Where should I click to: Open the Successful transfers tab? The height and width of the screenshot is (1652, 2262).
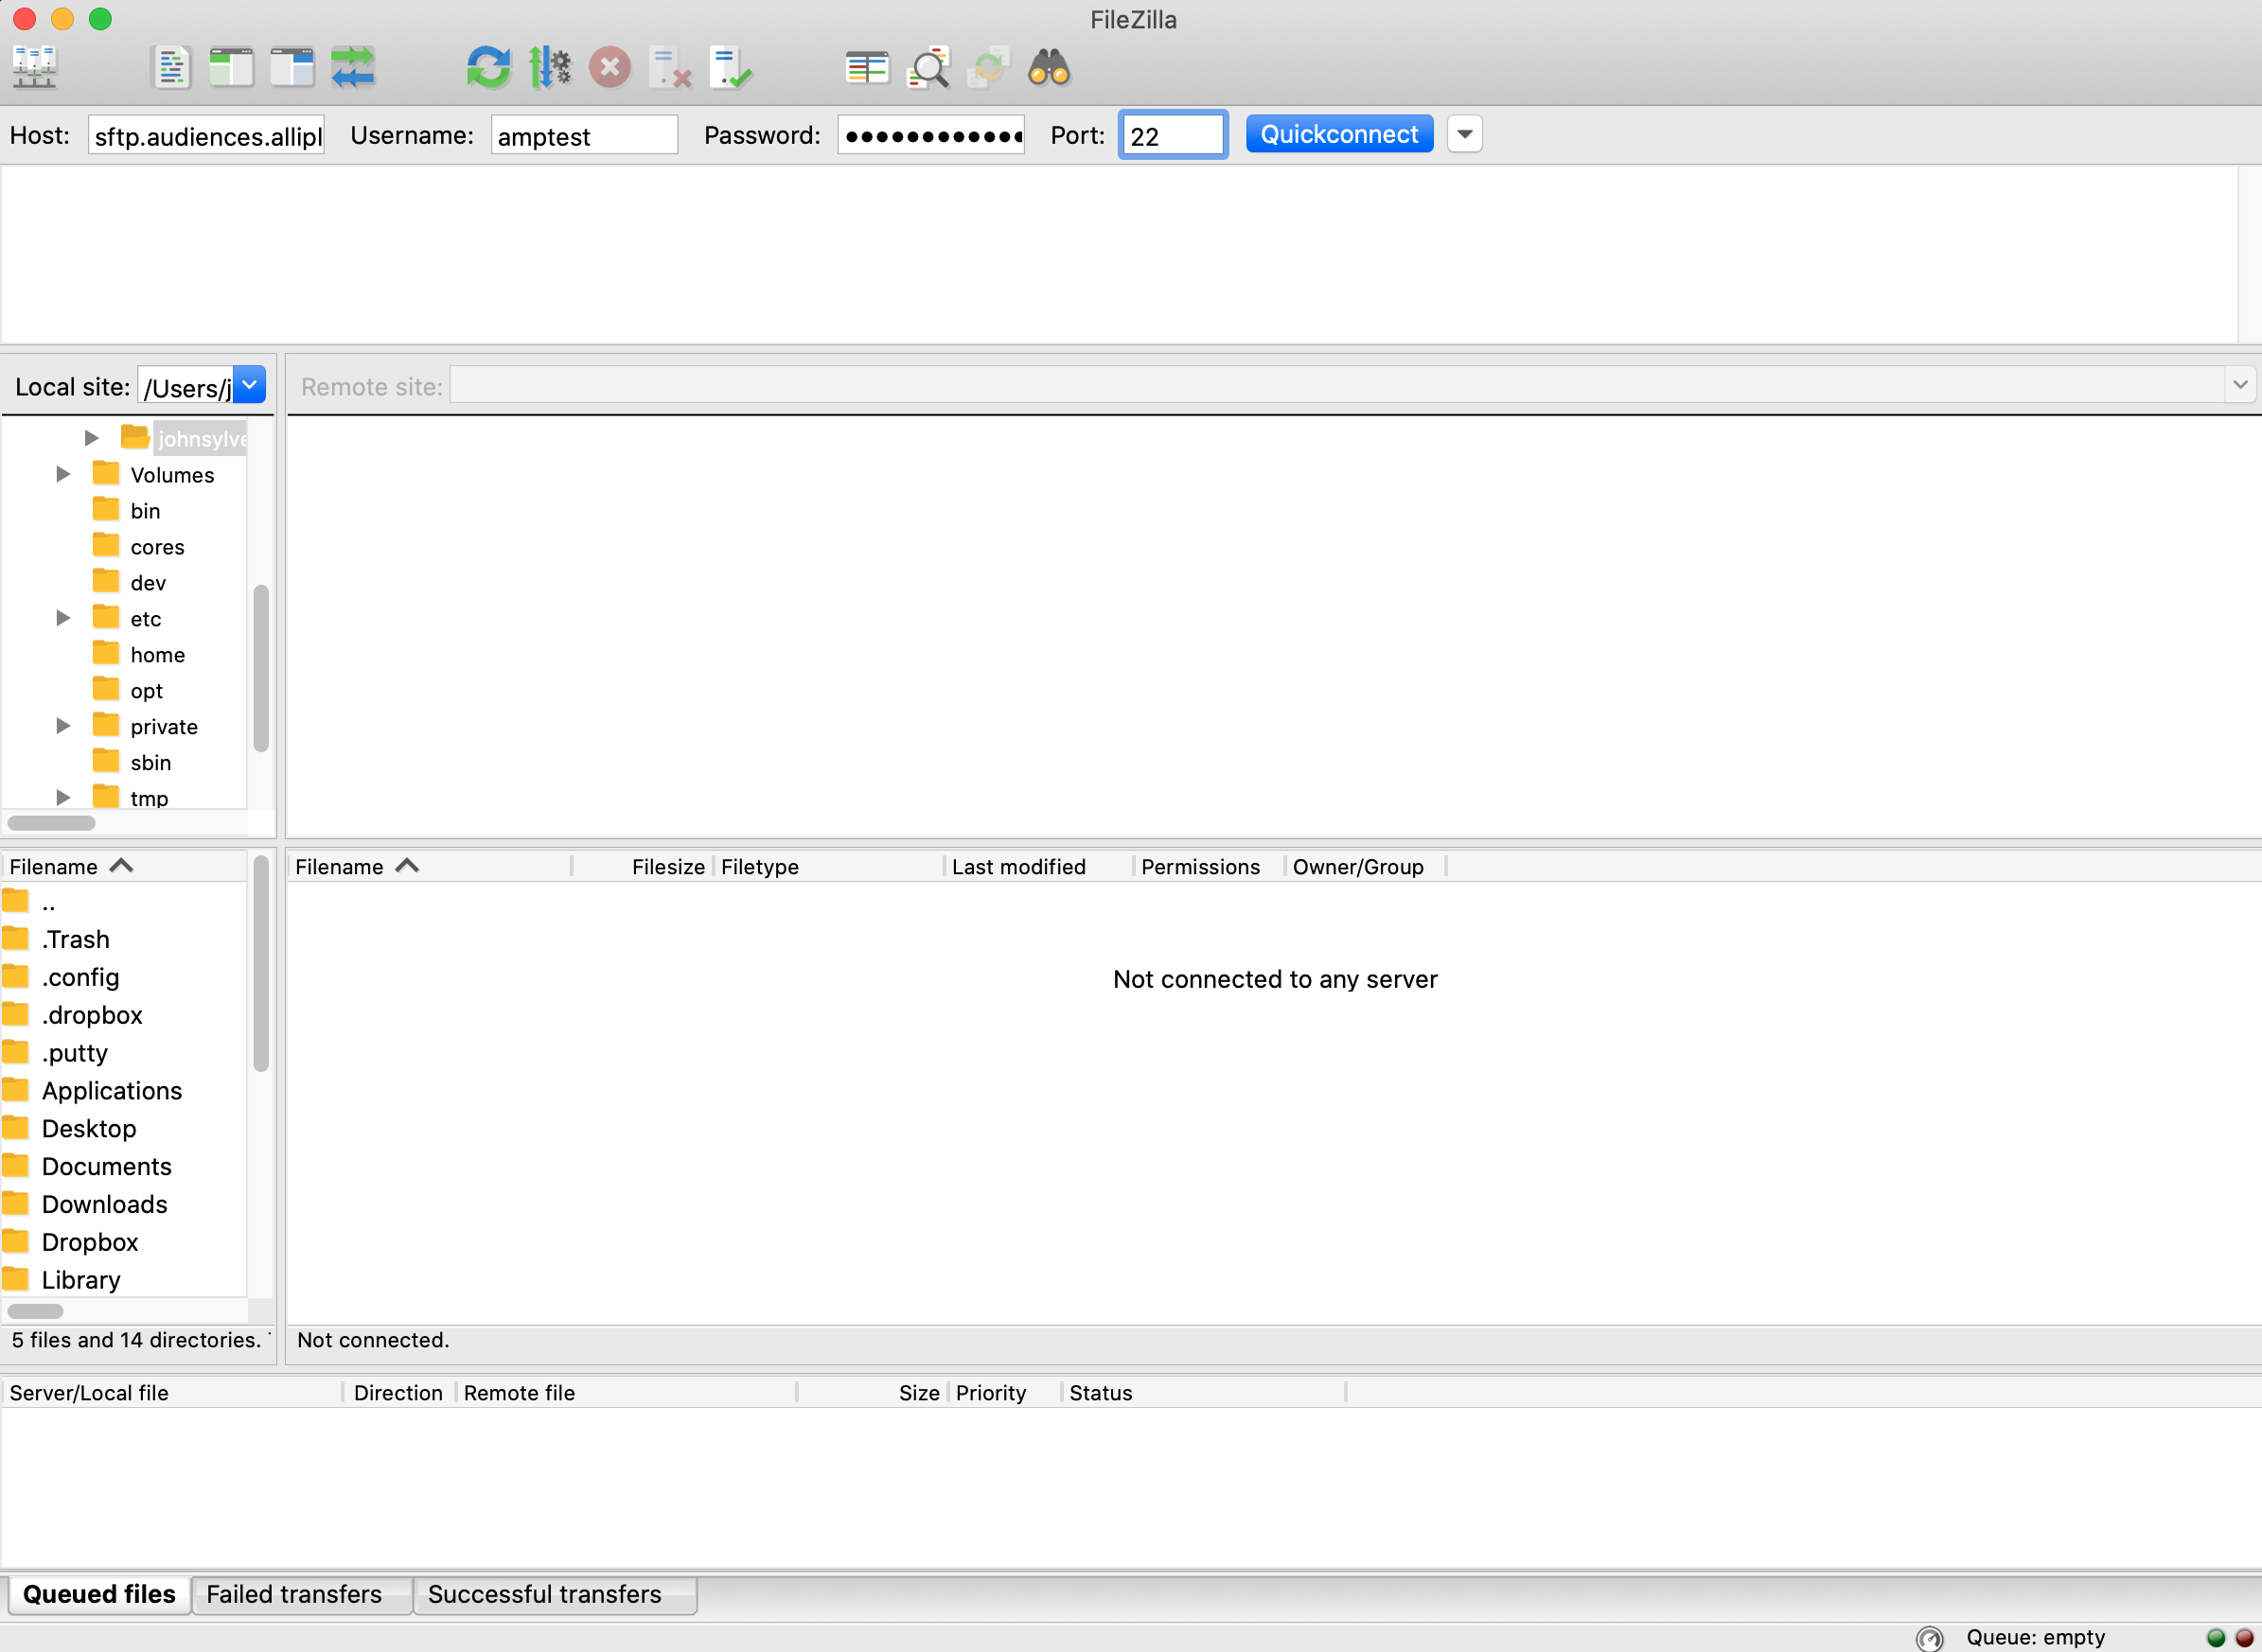tap(544, 1594)
